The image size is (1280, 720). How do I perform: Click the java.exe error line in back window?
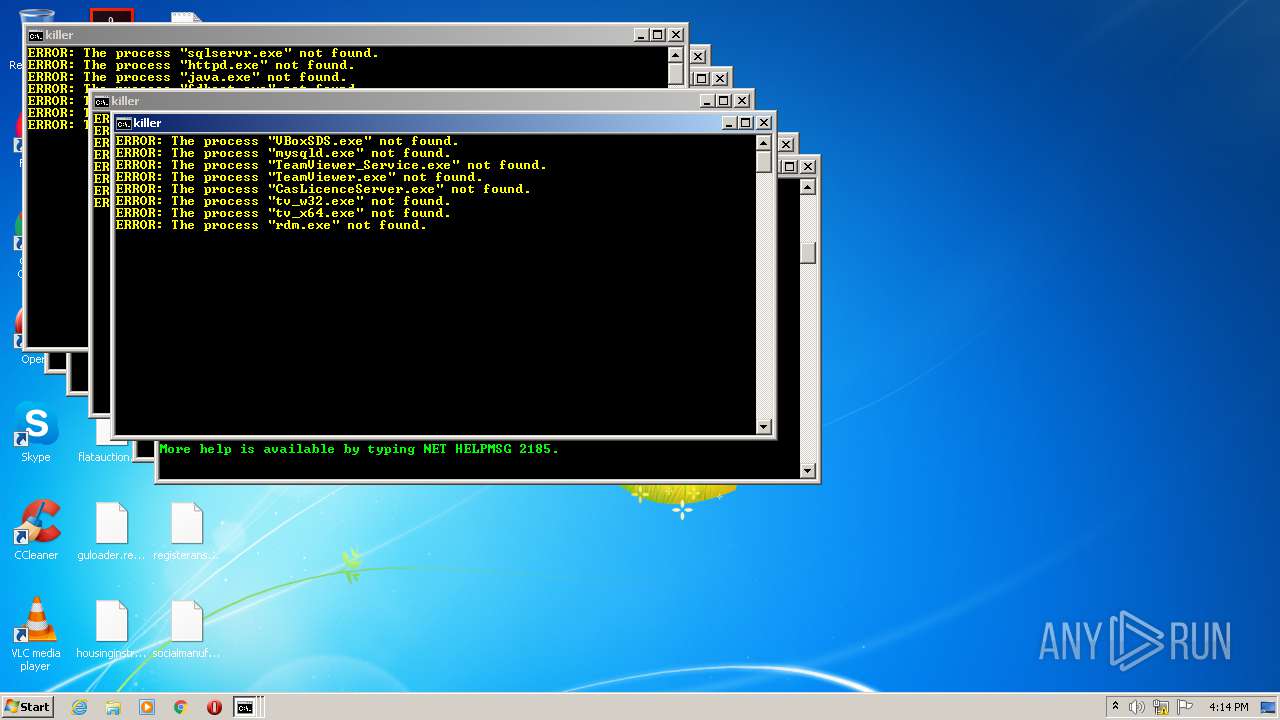(187, 77)
